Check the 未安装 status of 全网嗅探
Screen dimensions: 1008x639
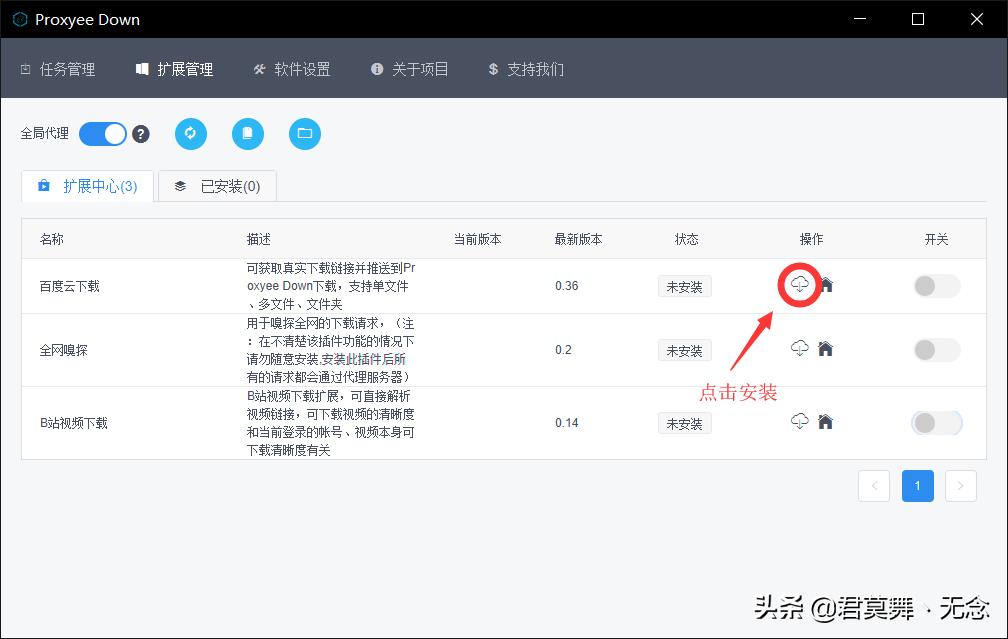(x=684, y=350)
